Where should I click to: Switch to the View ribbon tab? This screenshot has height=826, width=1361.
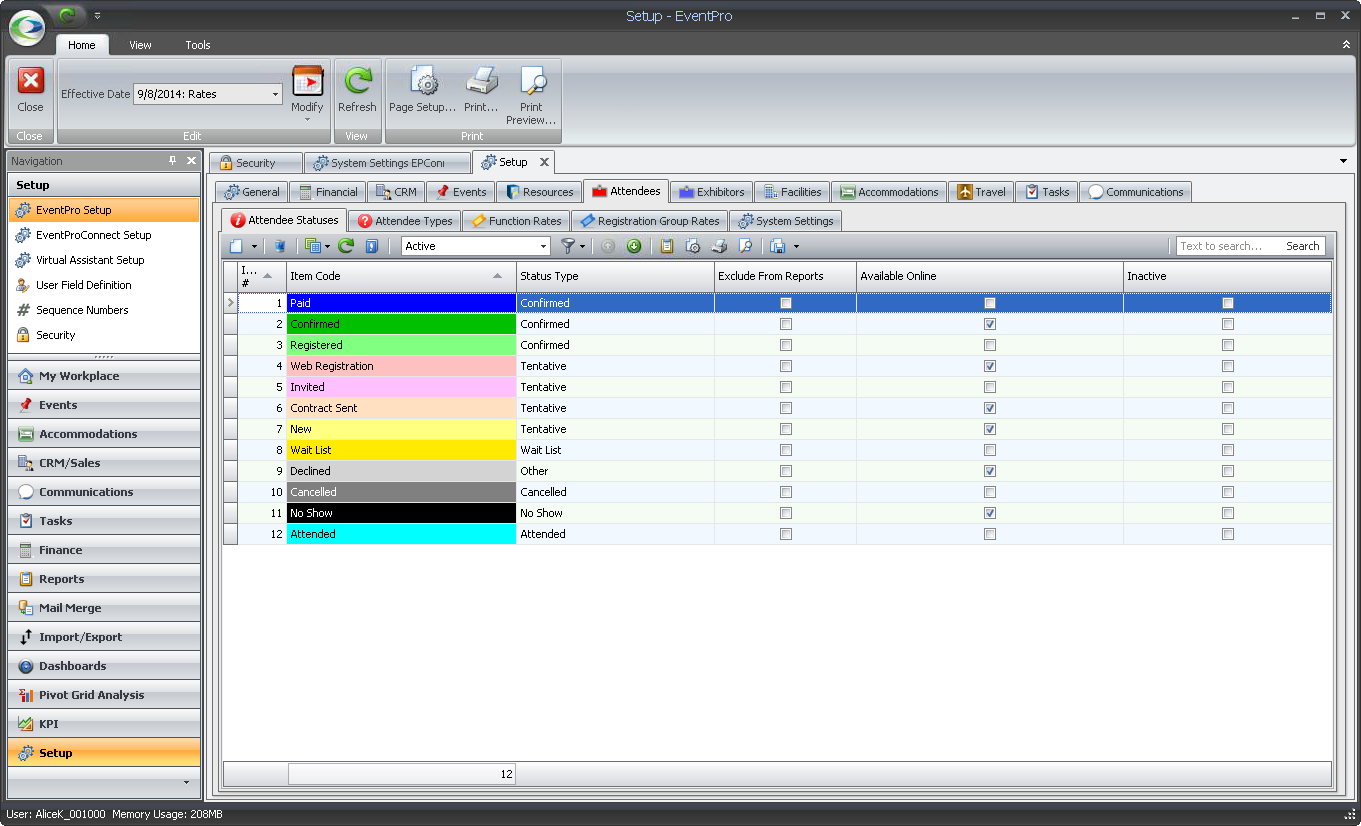140,45
